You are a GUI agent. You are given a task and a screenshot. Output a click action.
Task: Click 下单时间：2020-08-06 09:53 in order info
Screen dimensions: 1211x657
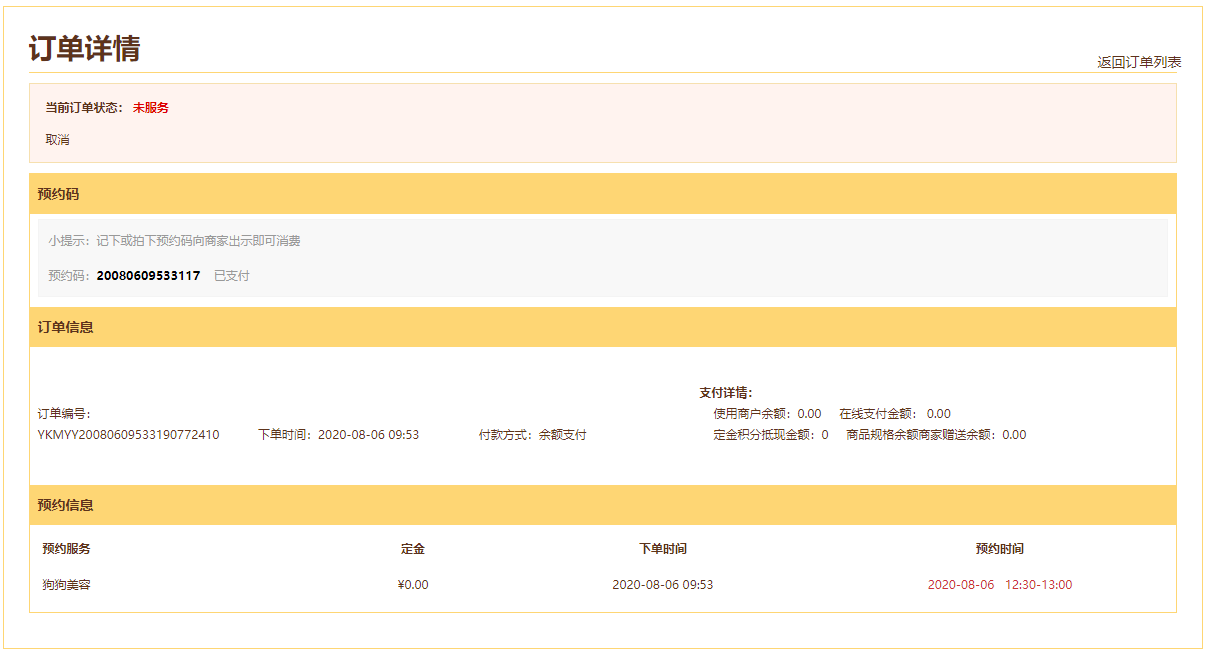(338, 435)
